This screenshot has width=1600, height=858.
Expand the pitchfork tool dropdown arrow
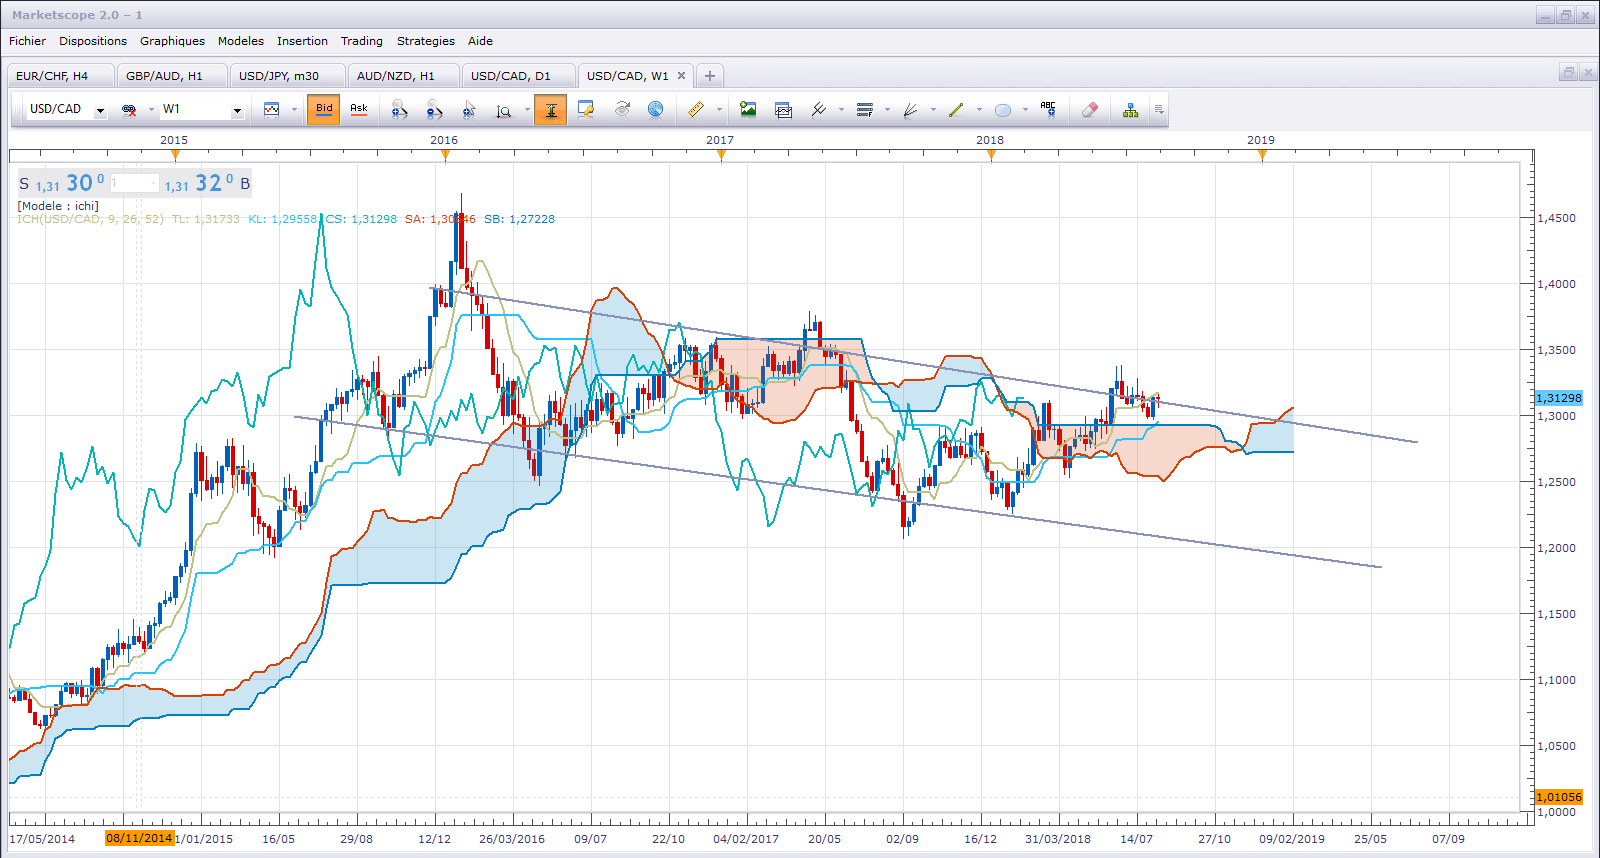click(x=841, y=110)
